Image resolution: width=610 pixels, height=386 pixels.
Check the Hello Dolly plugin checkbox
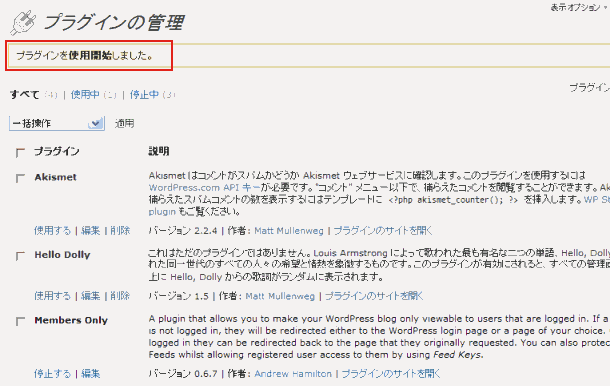tap(20, 256)
